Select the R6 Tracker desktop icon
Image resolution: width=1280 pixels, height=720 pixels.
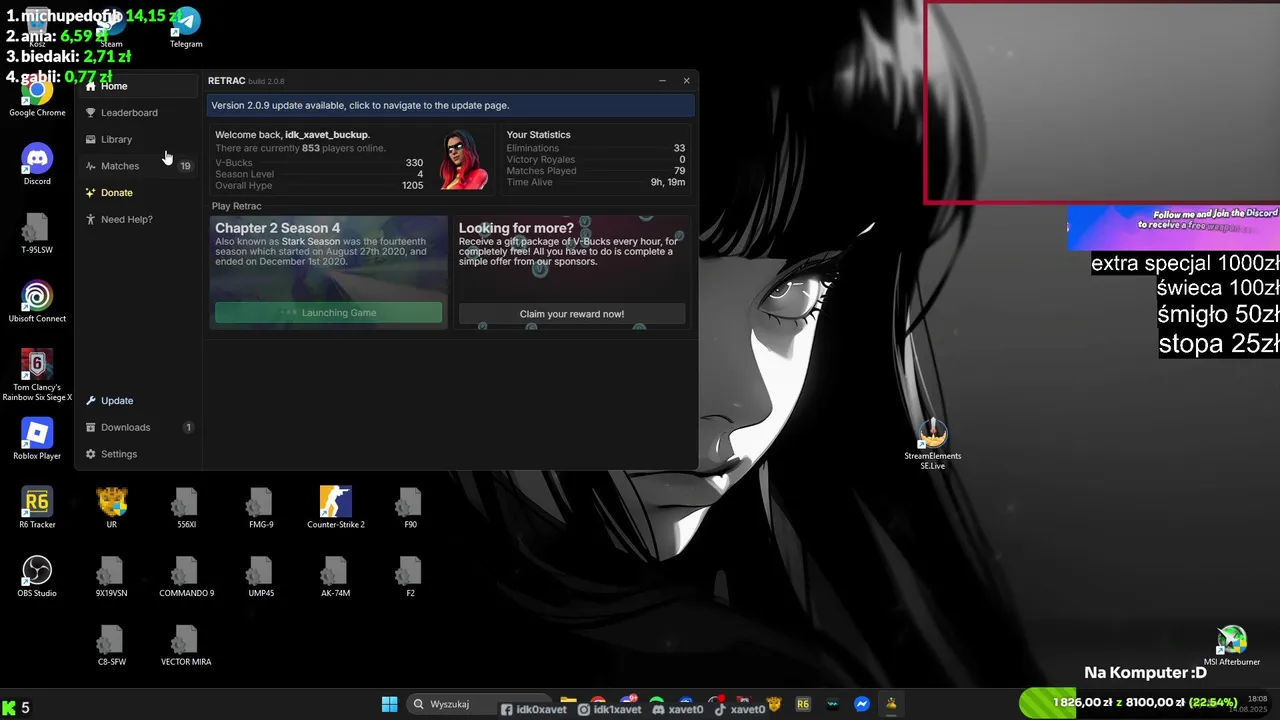pos(37,508)
